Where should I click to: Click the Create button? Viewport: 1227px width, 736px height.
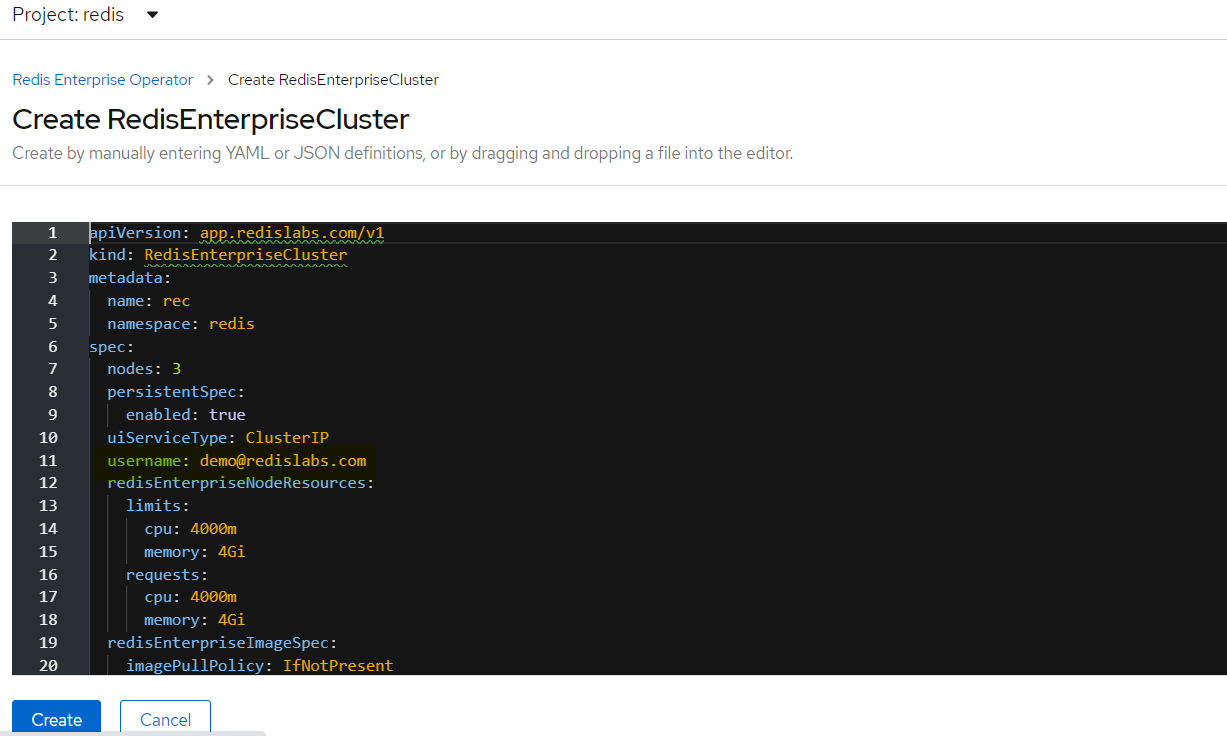[x=56, y=719]
